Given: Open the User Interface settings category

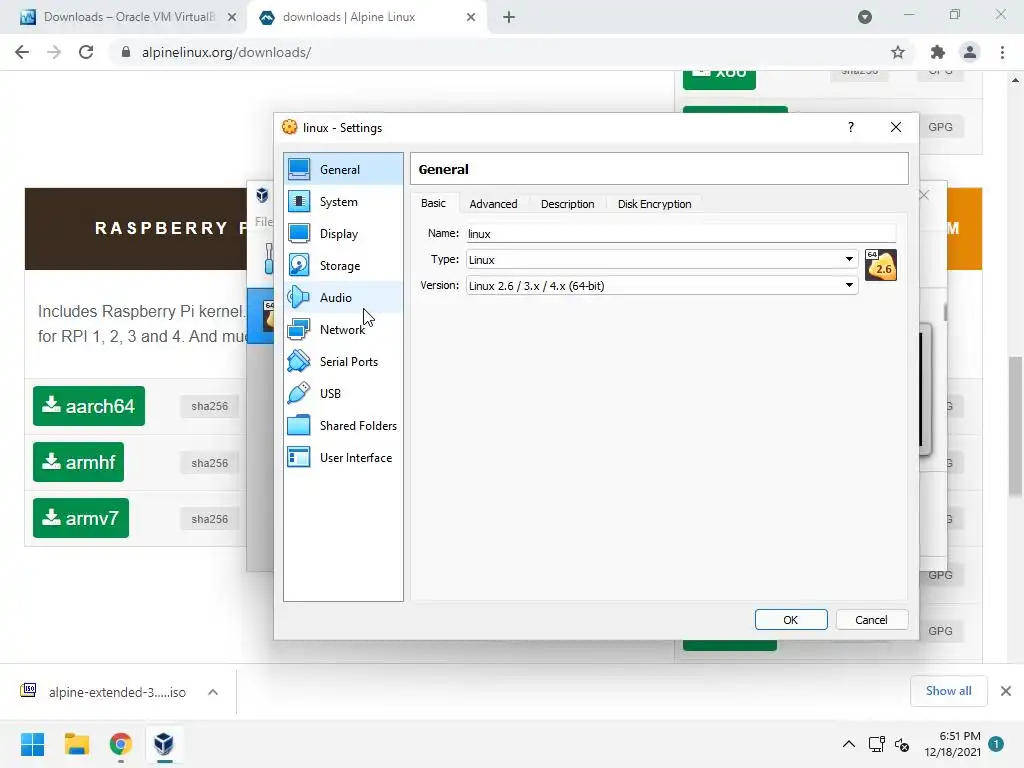Looking at the screenshot, I should tap(343, 458).
